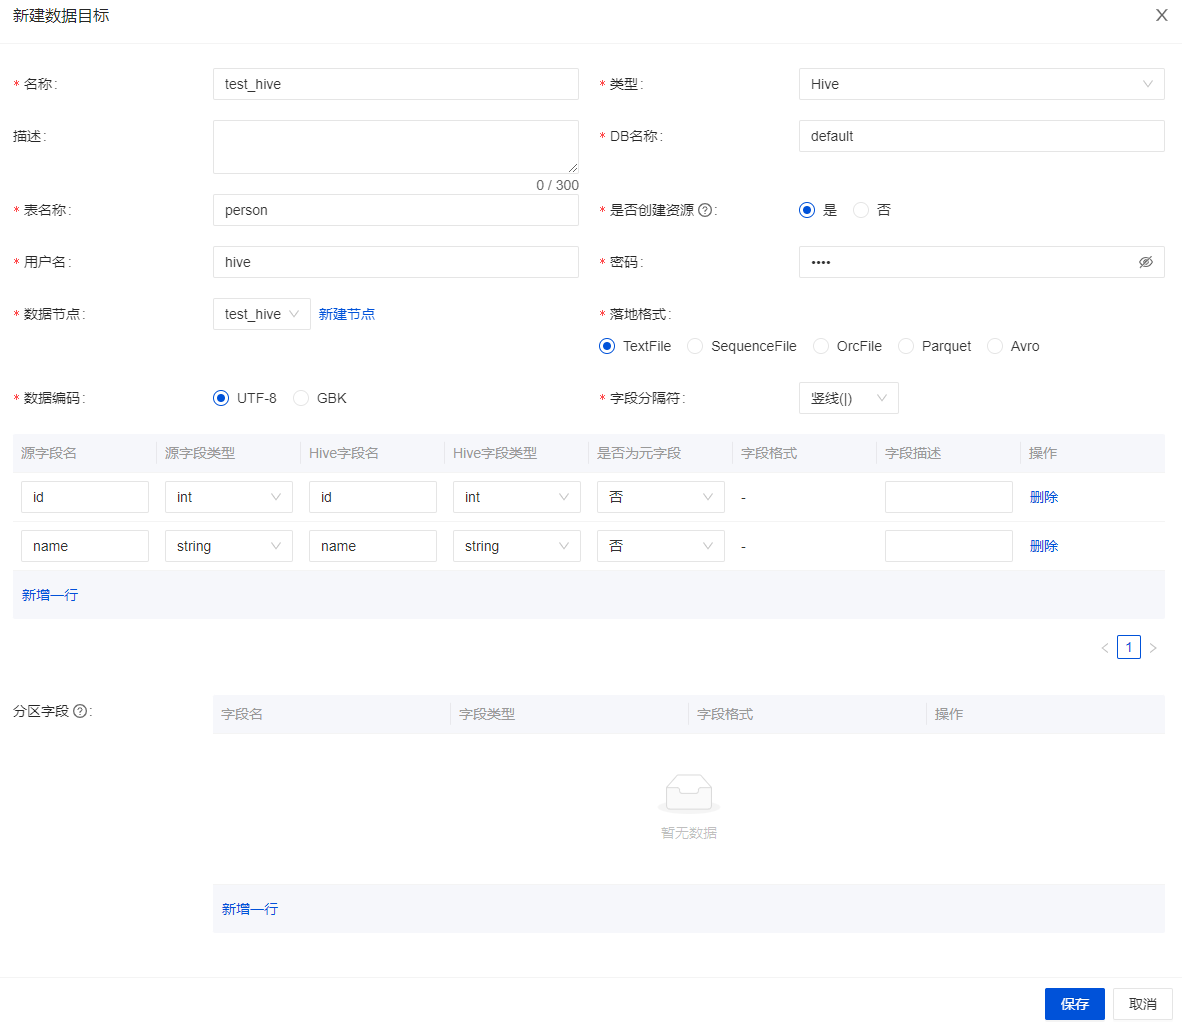The height and width of the screenshot is (1025, 1182).
Task: Close the 新建数据目标 dialog
Action: point(1161,16)
